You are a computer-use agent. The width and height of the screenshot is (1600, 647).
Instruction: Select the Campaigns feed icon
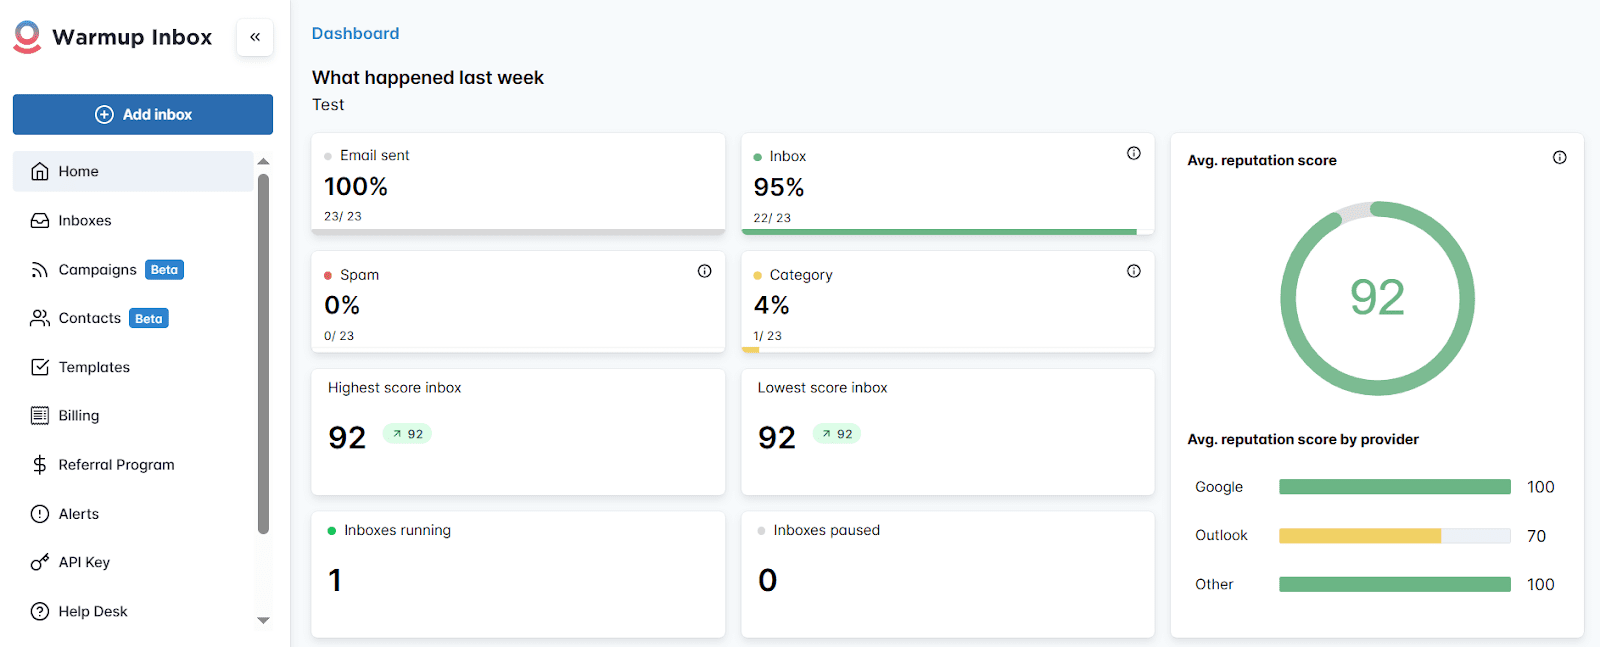click(x=40, y=270)
